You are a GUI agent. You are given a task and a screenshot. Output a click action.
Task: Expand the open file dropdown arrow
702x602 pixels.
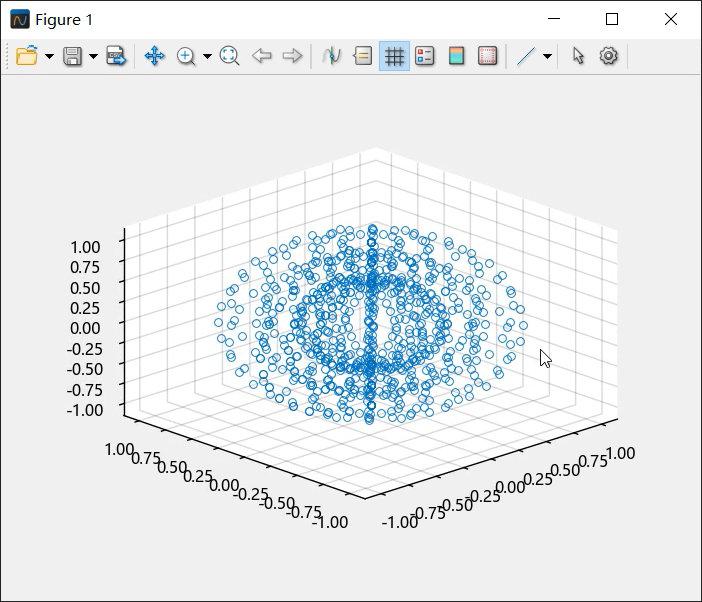[49, 57]
